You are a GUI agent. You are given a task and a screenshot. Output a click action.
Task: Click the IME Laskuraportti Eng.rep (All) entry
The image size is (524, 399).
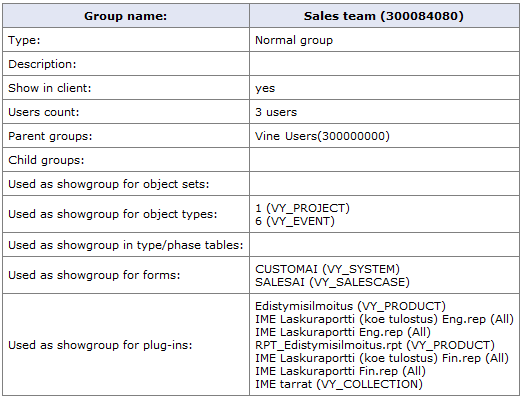click(x=343, y=332)
